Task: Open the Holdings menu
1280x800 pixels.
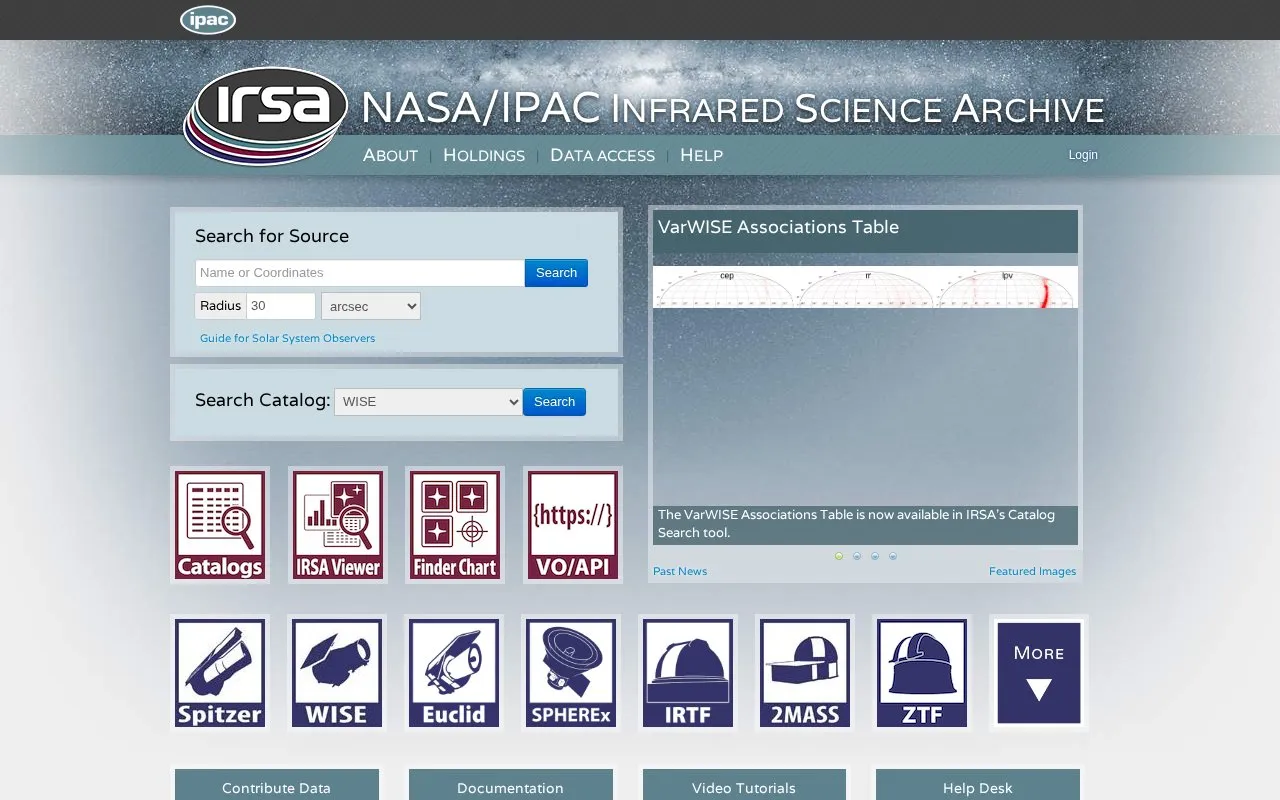Action: pyautogui.click(x=484, y=155)
